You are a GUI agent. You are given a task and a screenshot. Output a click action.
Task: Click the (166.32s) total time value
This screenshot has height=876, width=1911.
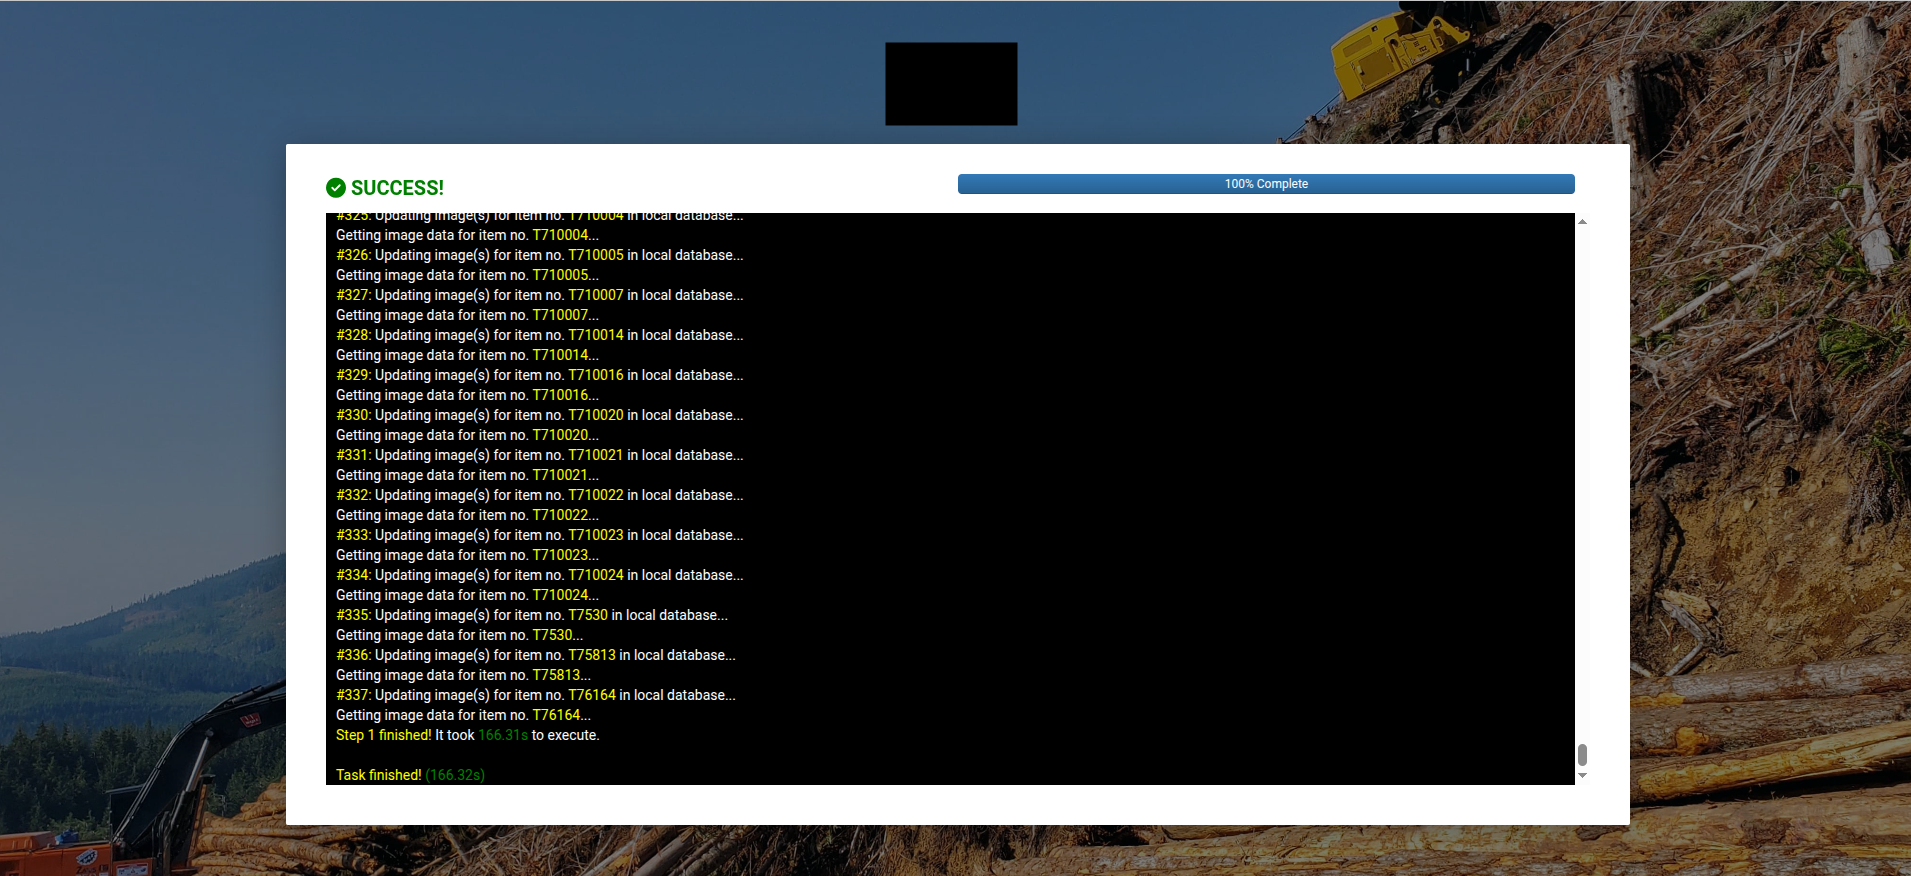tap(455, 775)
